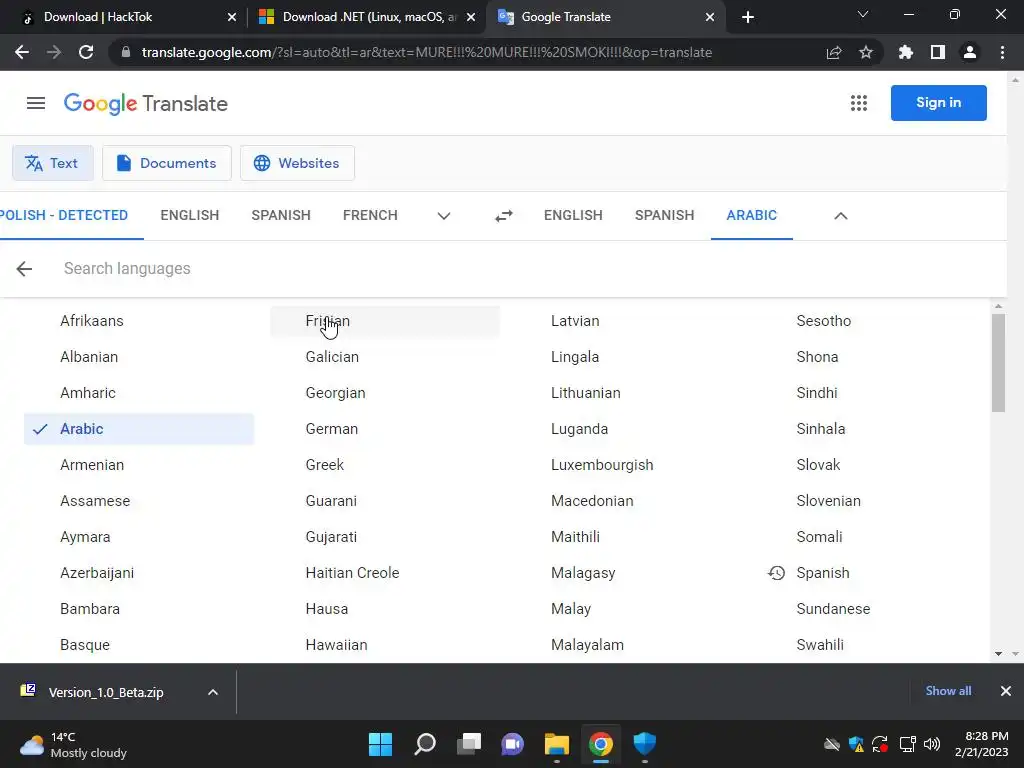Open the Teams Chat taskbar icon
This screenshot has width=1024, height=768.
513,744
